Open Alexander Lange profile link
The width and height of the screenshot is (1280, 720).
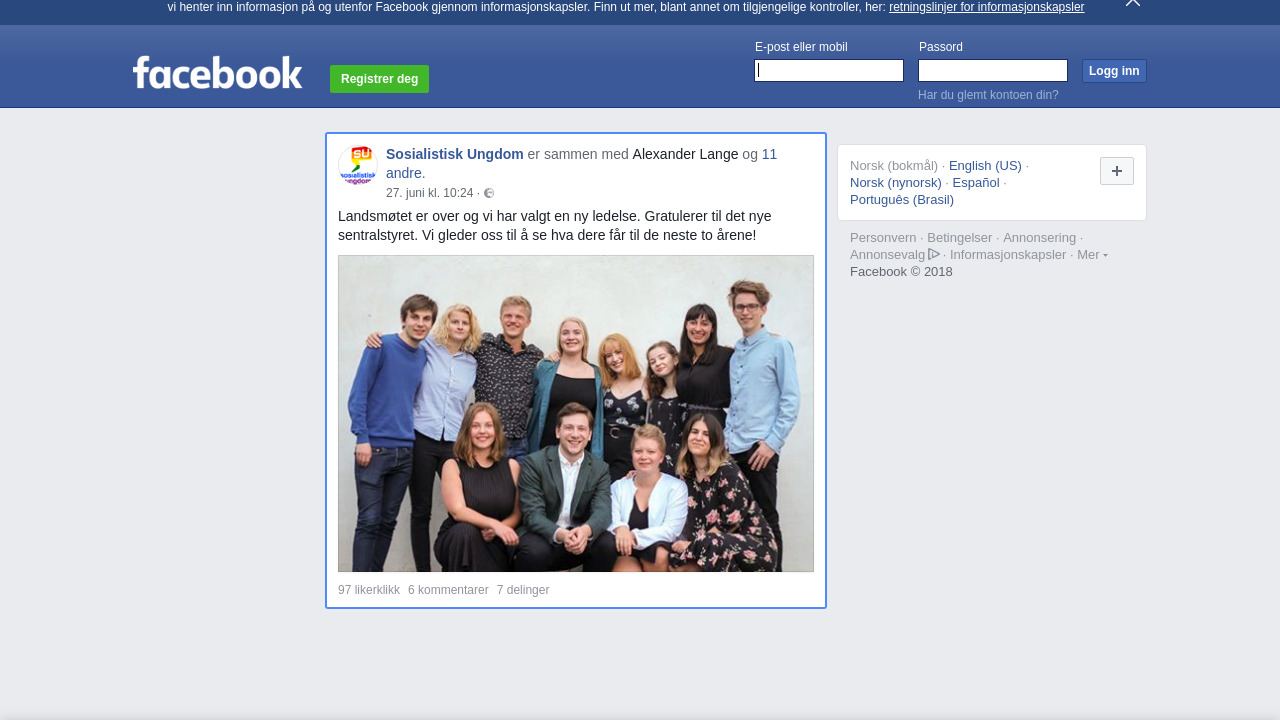point(685,154)
